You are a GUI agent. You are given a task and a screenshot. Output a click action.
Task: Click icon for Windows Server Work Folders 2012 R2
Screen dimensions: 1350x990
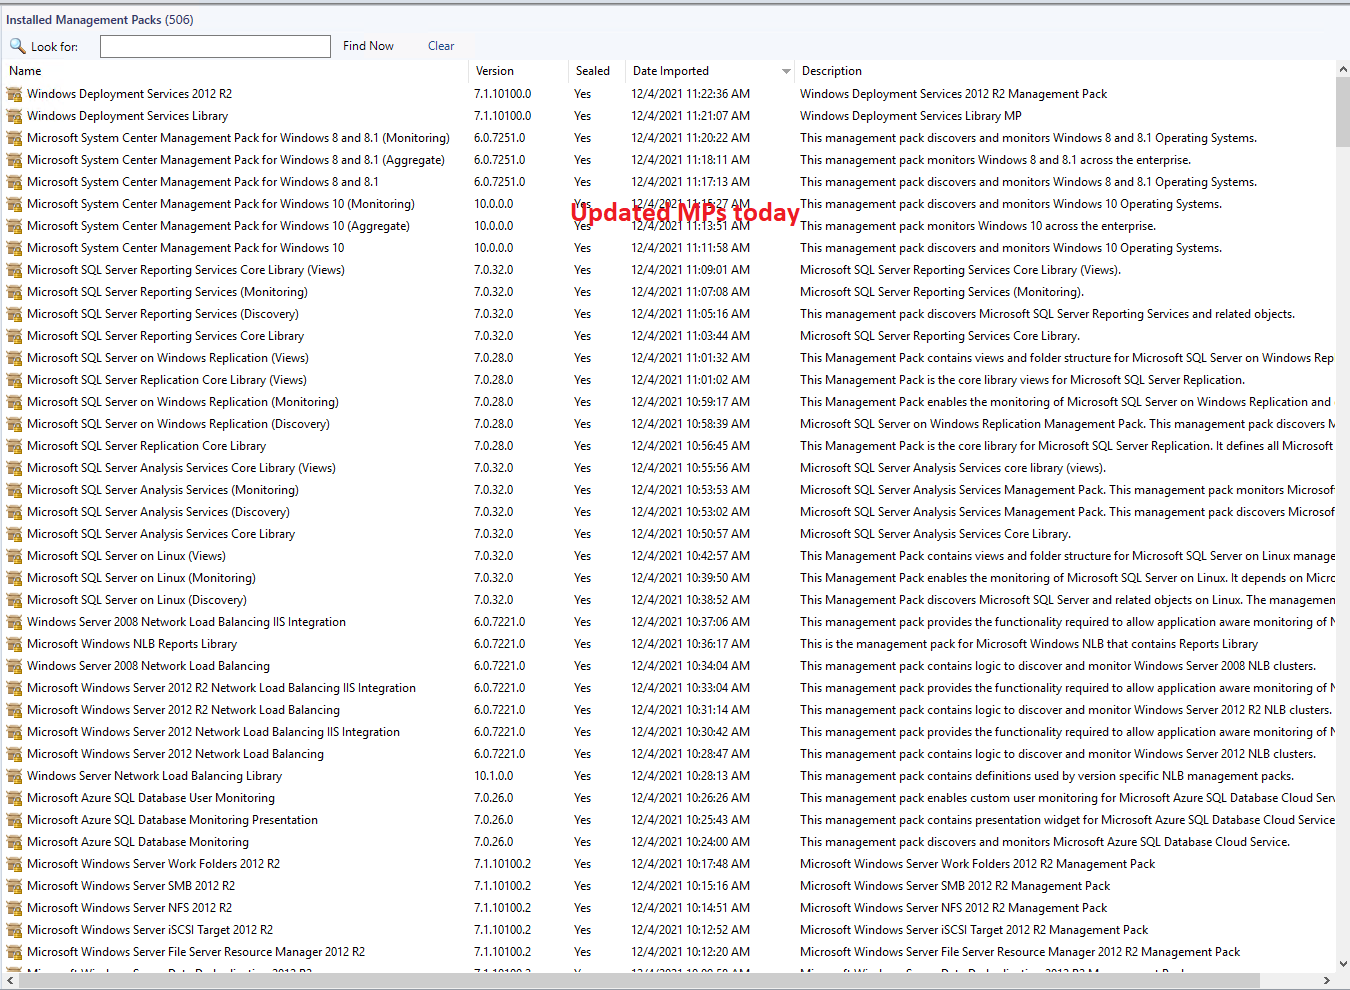[14, 864]
